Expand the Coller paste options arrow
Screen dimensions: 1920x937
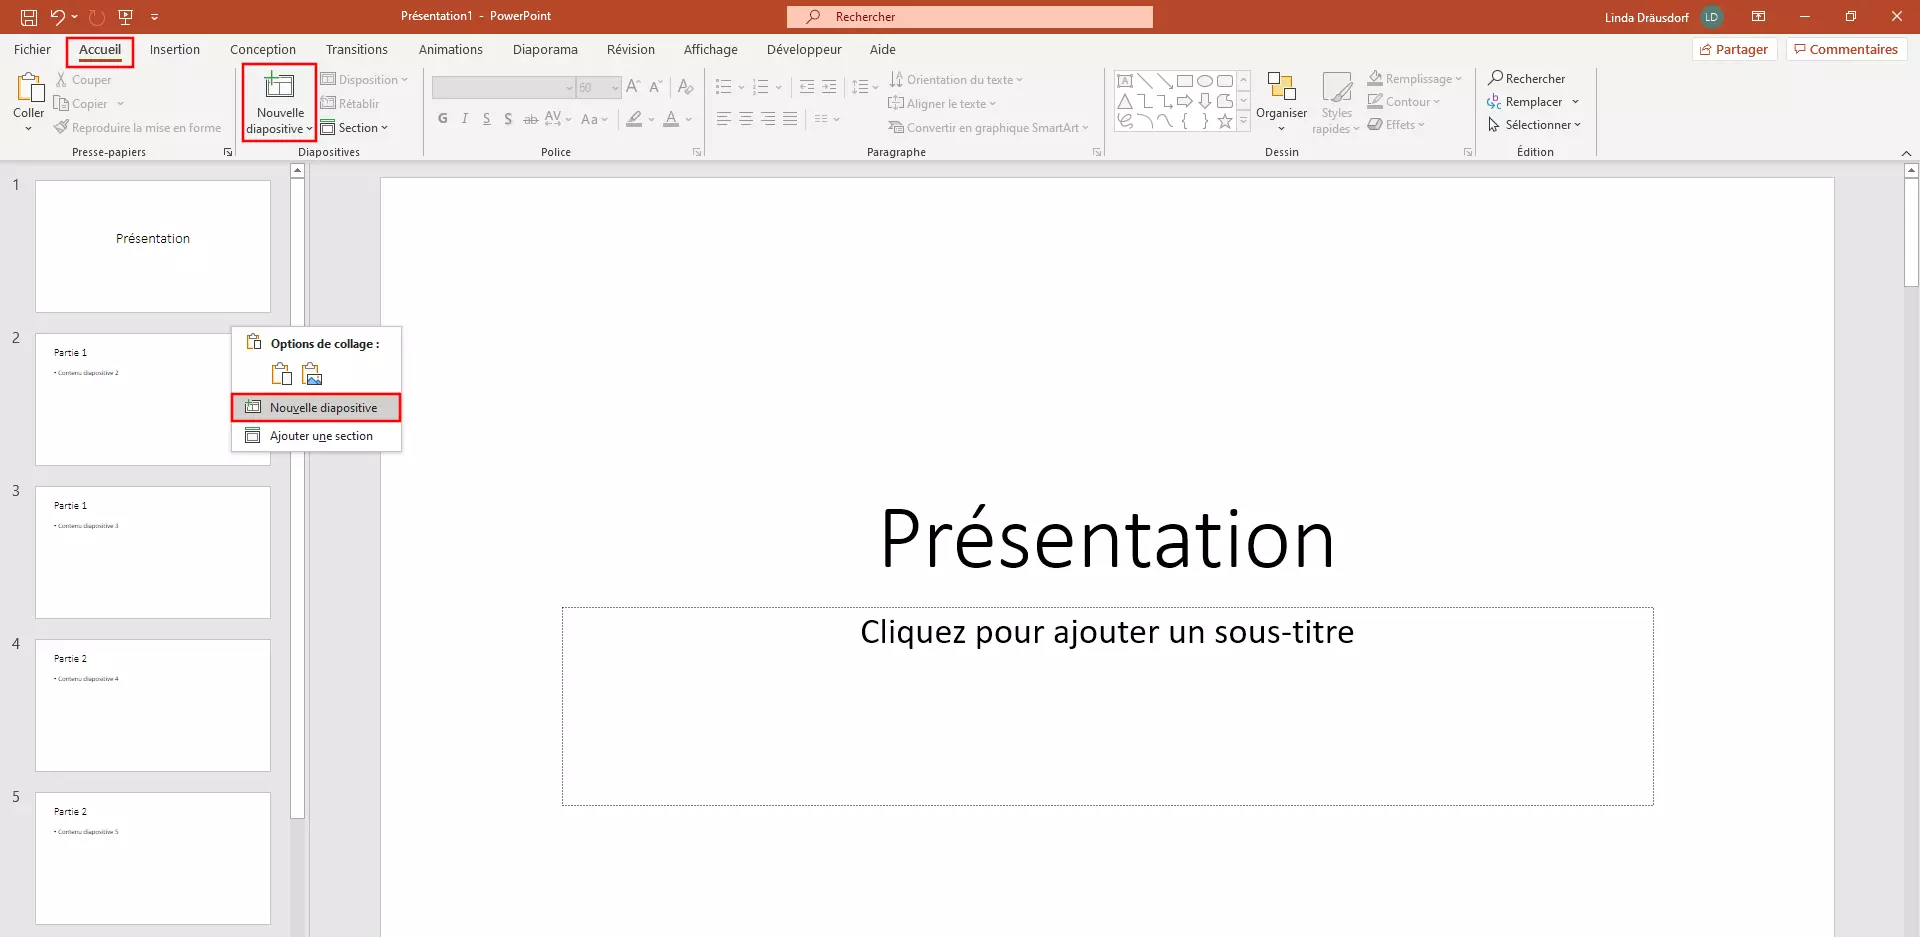pos(28,128)
